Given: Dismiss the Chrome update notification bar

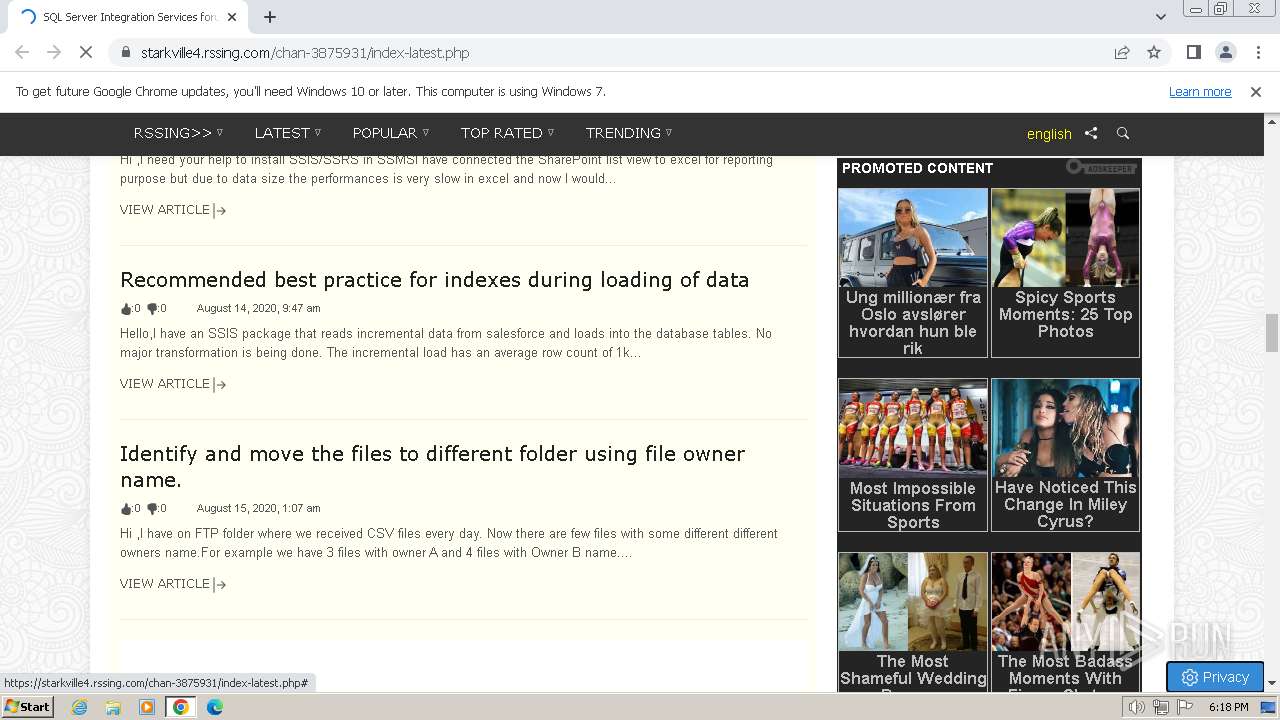Looking at the screenshot, I should pyautogui.click(x=1256, y=91).
